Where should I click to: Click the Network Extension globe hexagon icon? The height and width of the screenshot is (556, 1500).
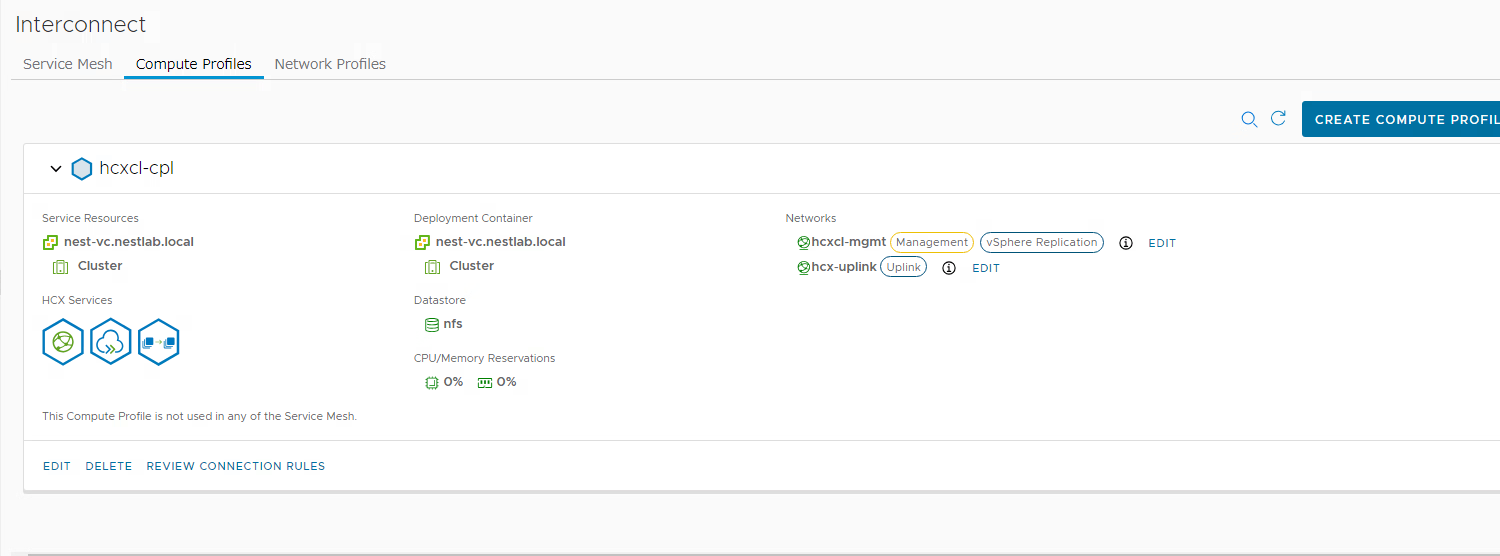click(x=63, y=342)
